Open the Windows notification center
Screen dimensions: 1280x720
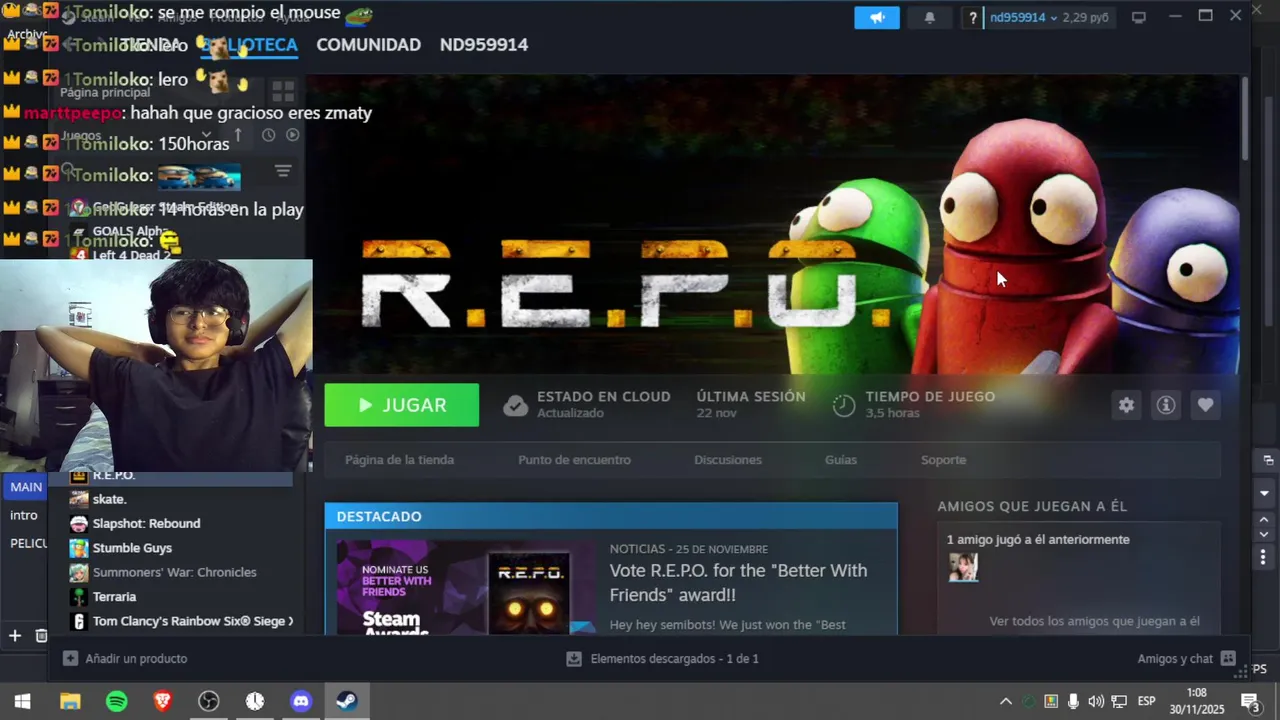click(1250, 702)
